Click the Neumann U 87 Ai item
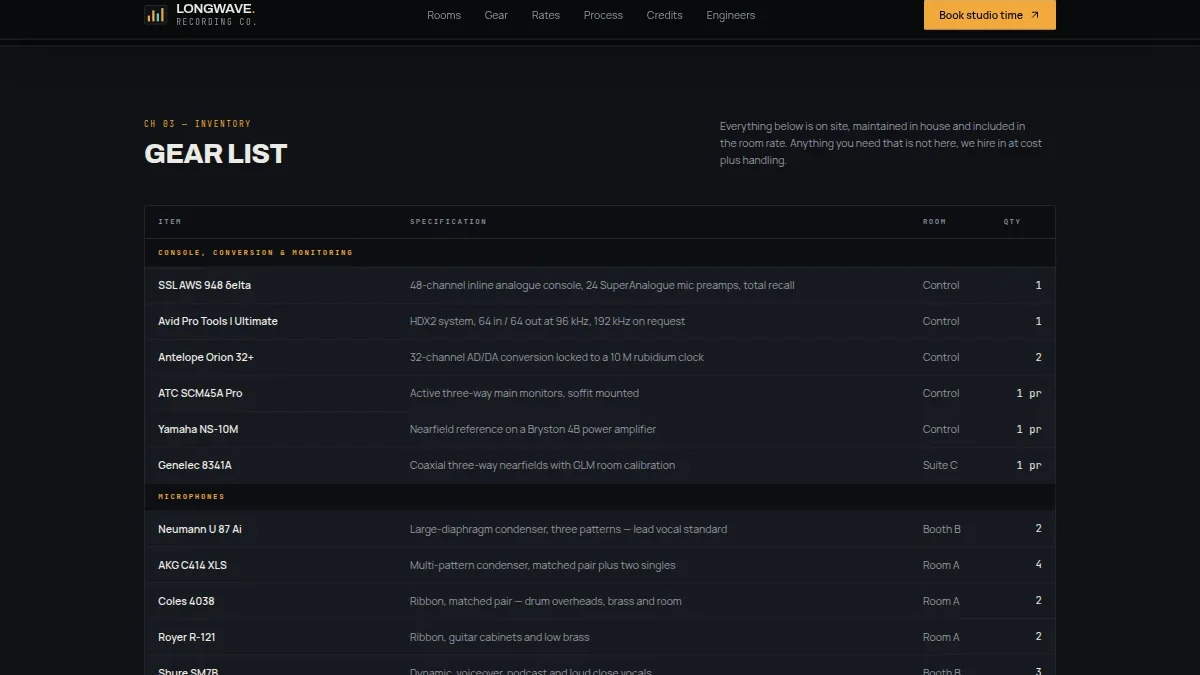This screenshot has width=1200, height=675. pyautogui.click(x=200, y=529)
